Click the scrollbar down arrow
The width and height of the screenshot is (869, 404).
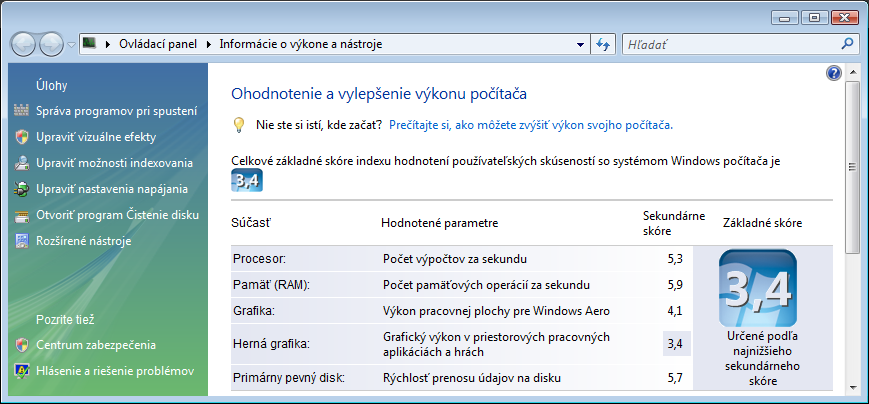click(x=853, y=387)
